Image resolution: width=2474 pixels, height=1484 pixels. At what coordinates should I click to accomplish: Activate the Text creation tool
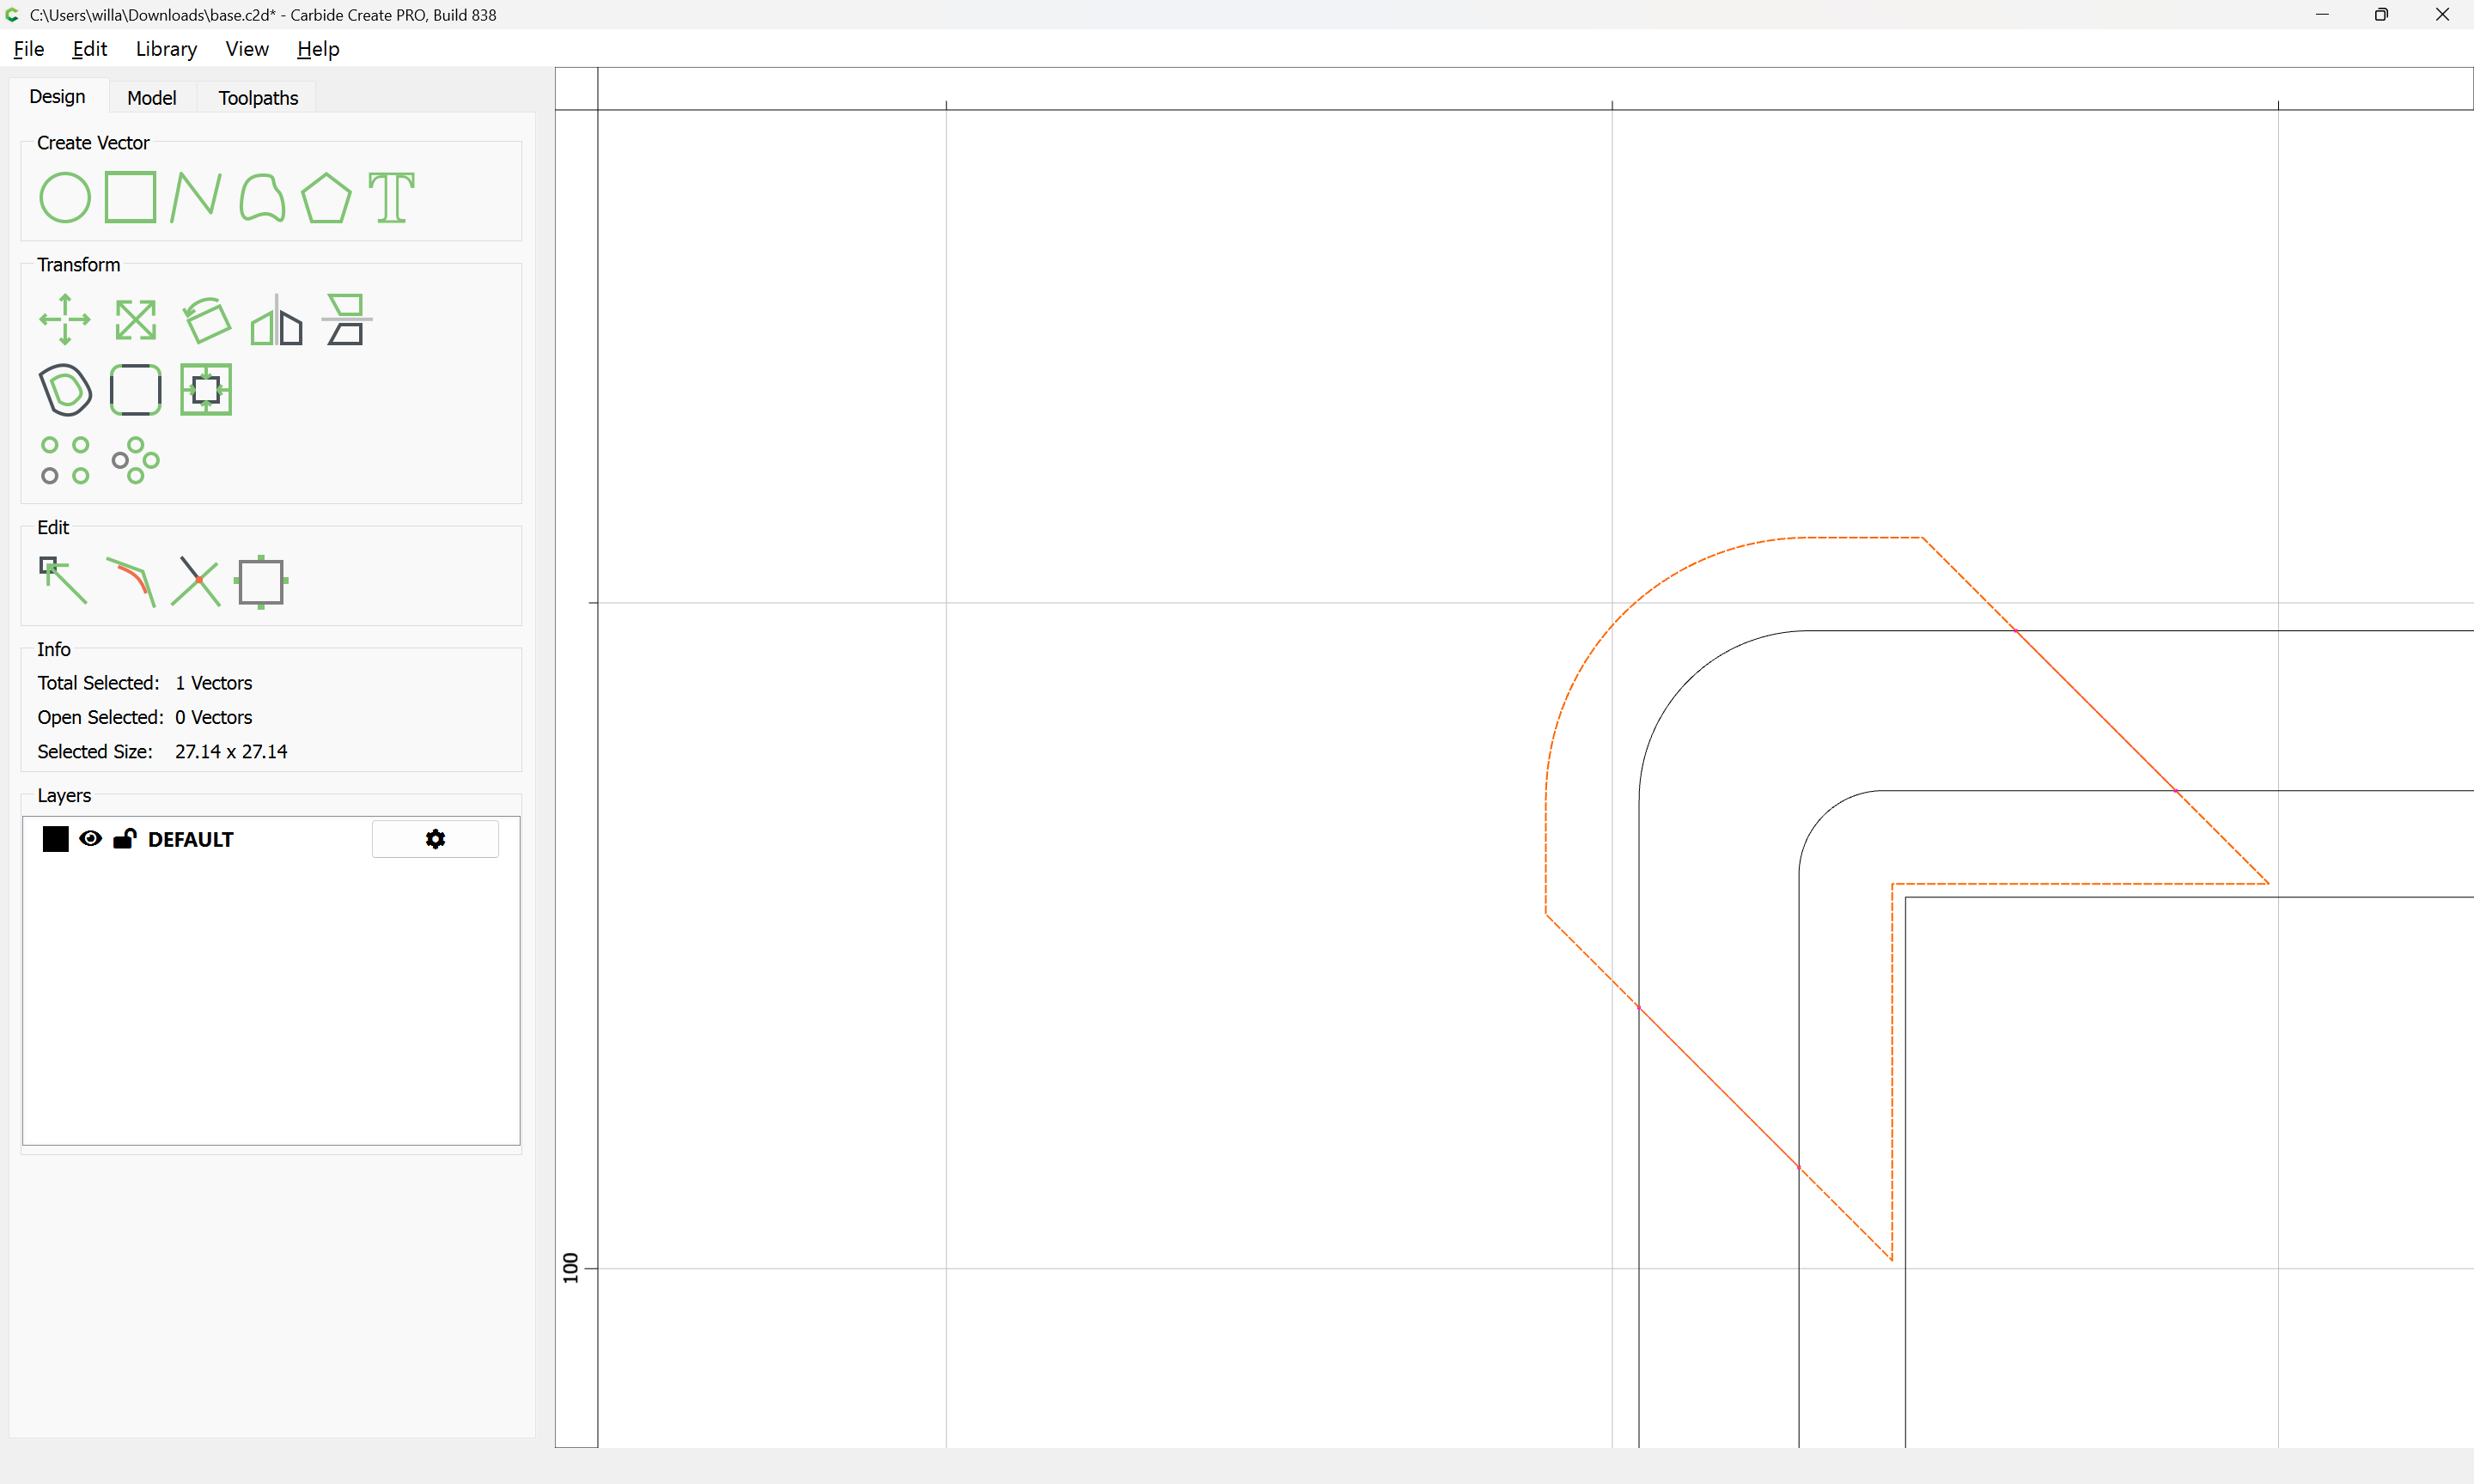point(391,197)
